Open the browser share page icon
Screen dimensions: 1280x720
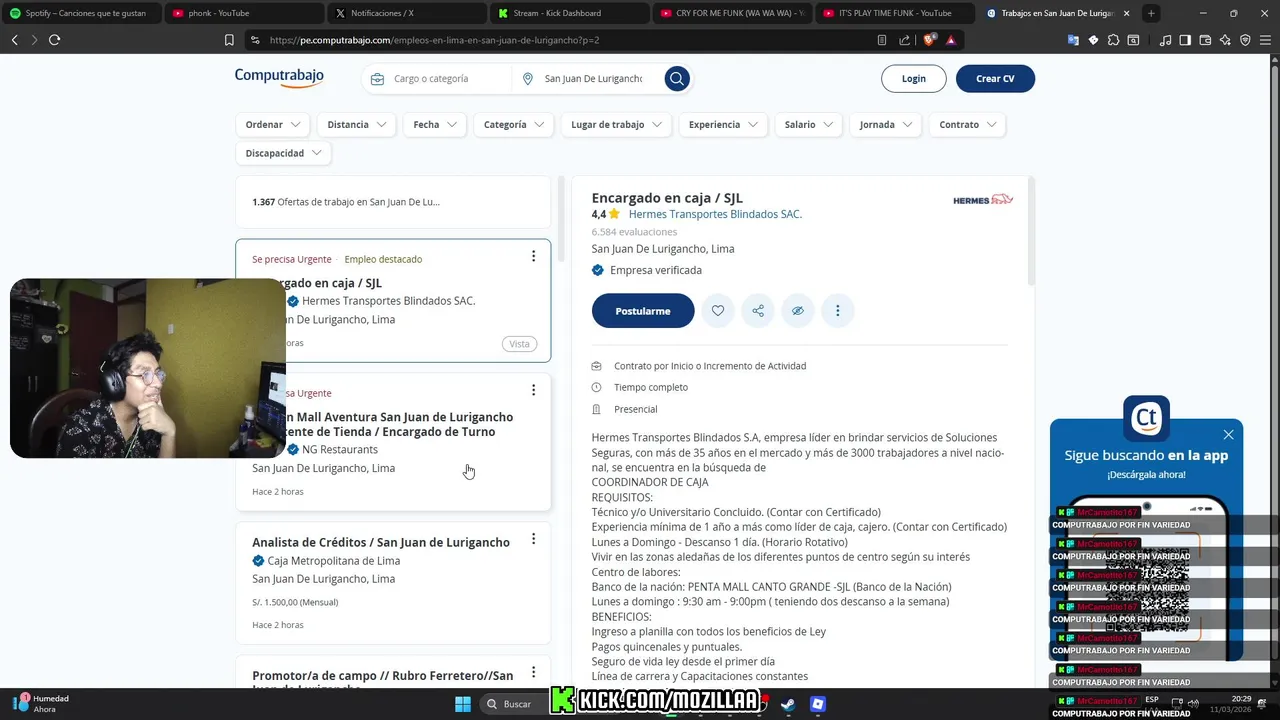click(x=904, y=40)
